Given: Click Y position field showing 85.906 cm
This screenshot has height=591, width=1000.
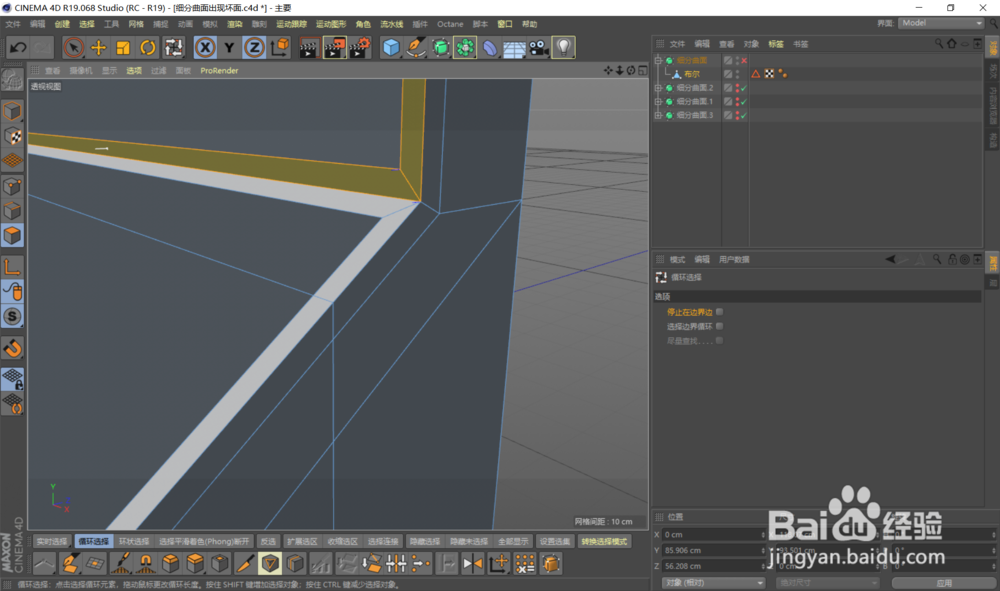Looking at the screenshot, I should coord(713,550).
